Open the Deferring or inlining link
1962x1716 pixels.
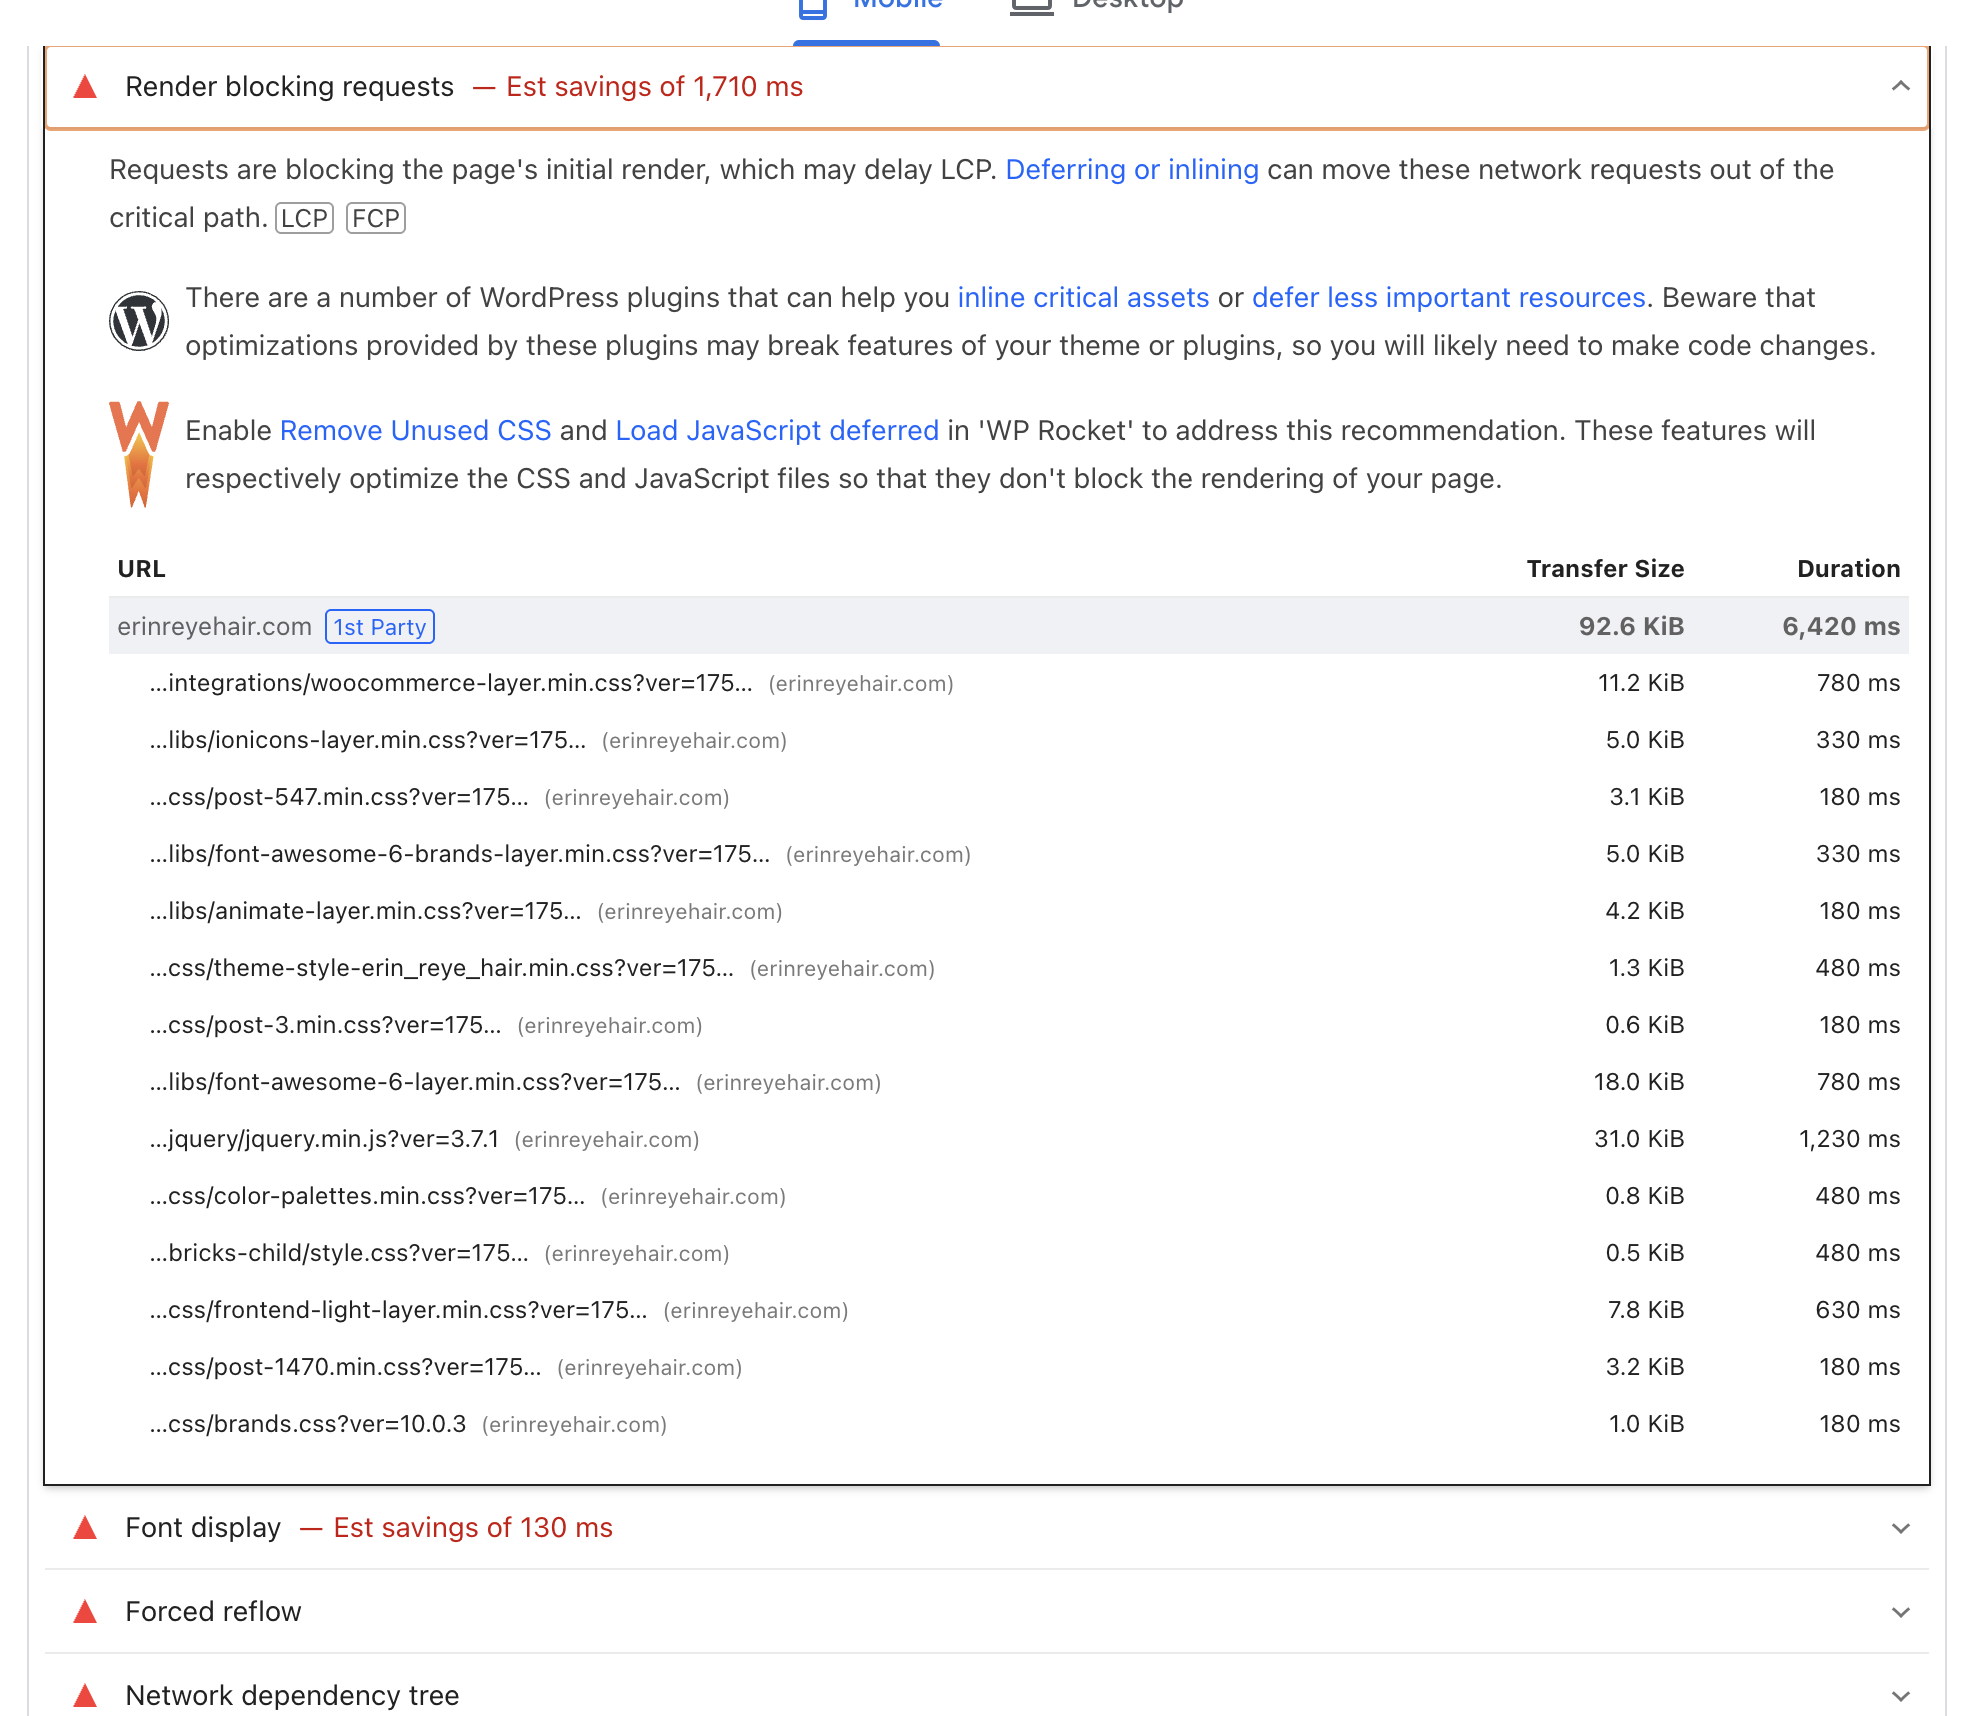(x=1132, y=170)
